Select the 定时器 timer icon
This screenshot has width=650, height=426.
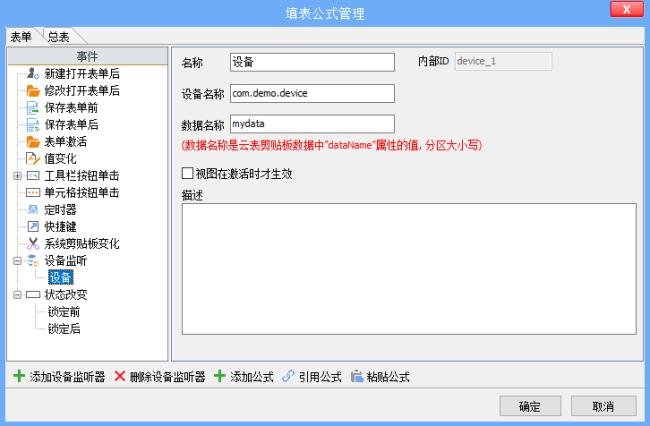[33, 210]
